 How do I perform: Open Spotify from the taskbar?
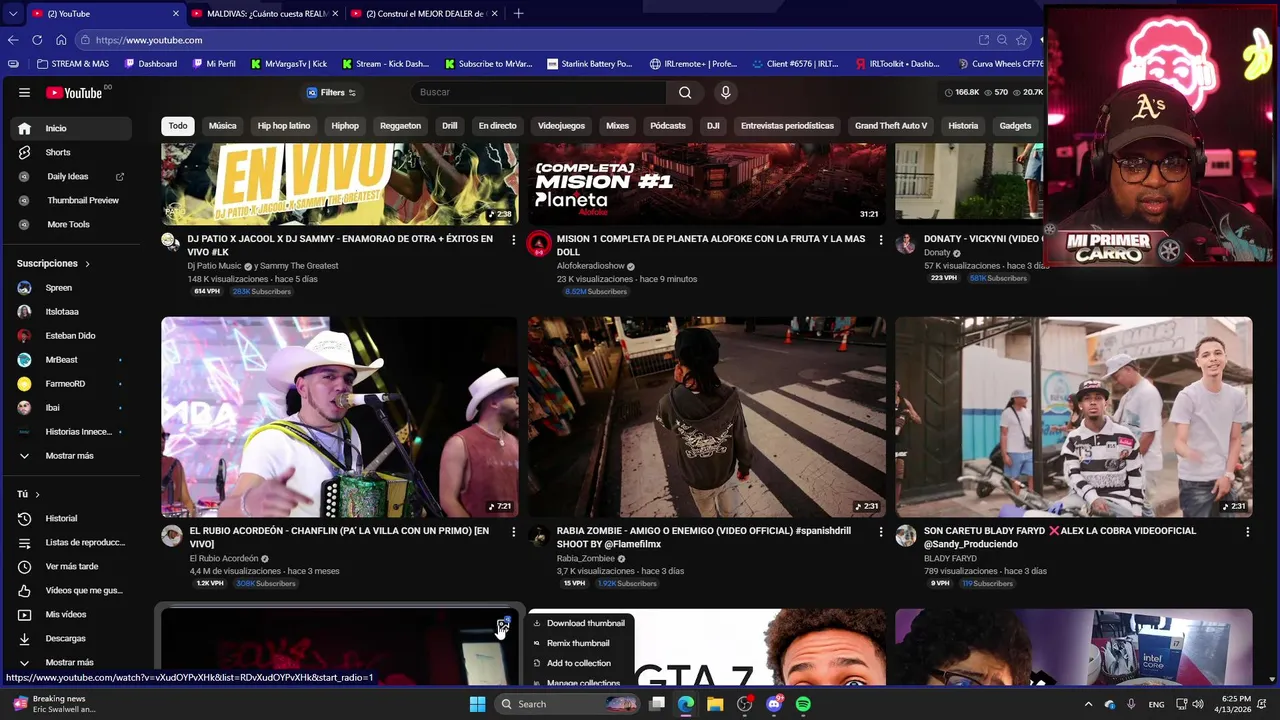click(x=803, y=704)
